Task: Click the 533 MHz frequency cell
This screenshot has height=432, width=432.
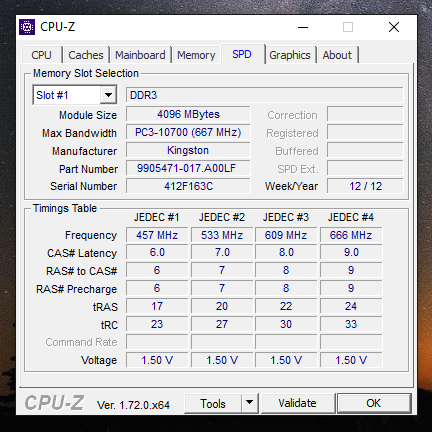Action: click(222, 235)
